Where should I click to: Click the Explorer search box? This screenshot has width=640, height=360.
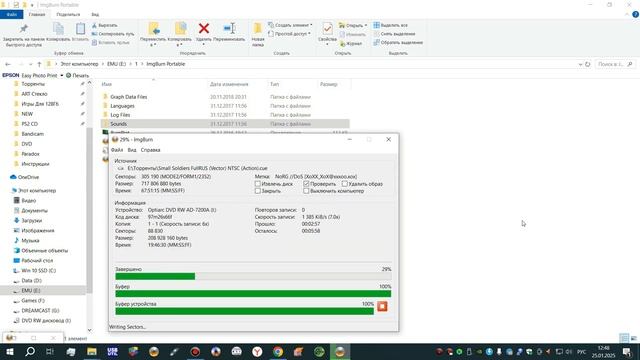pos(615,64)
